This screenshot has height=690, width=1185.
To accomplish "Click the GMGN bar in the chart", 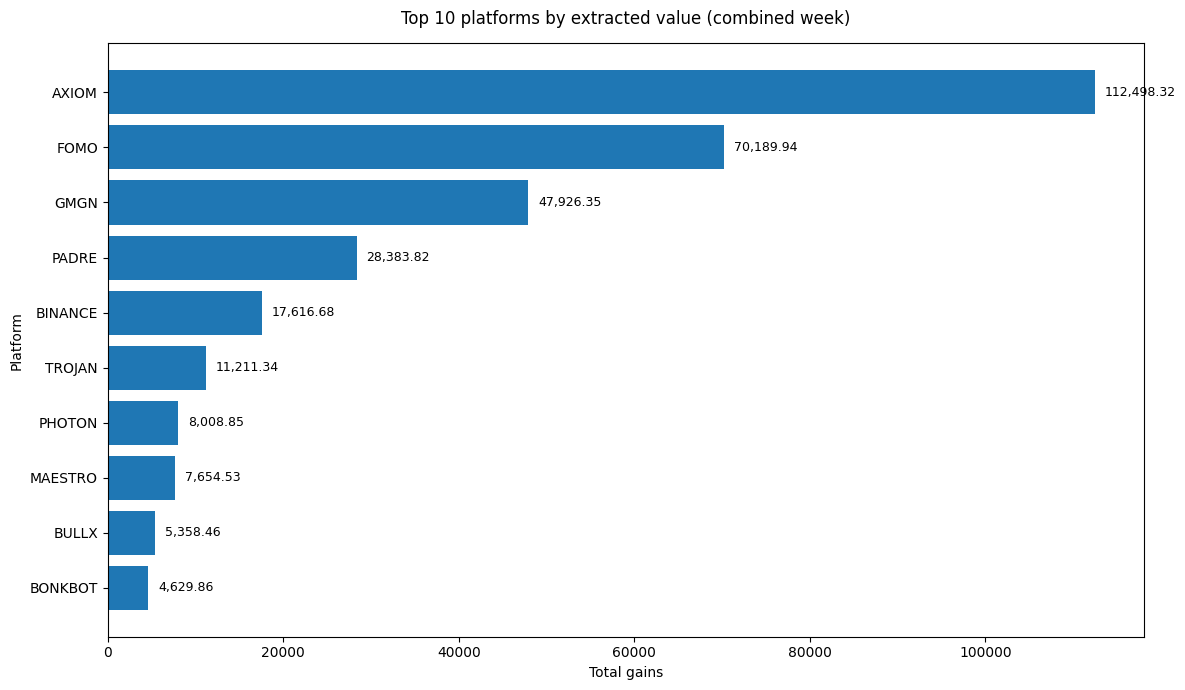I will (x=318, y=202).
